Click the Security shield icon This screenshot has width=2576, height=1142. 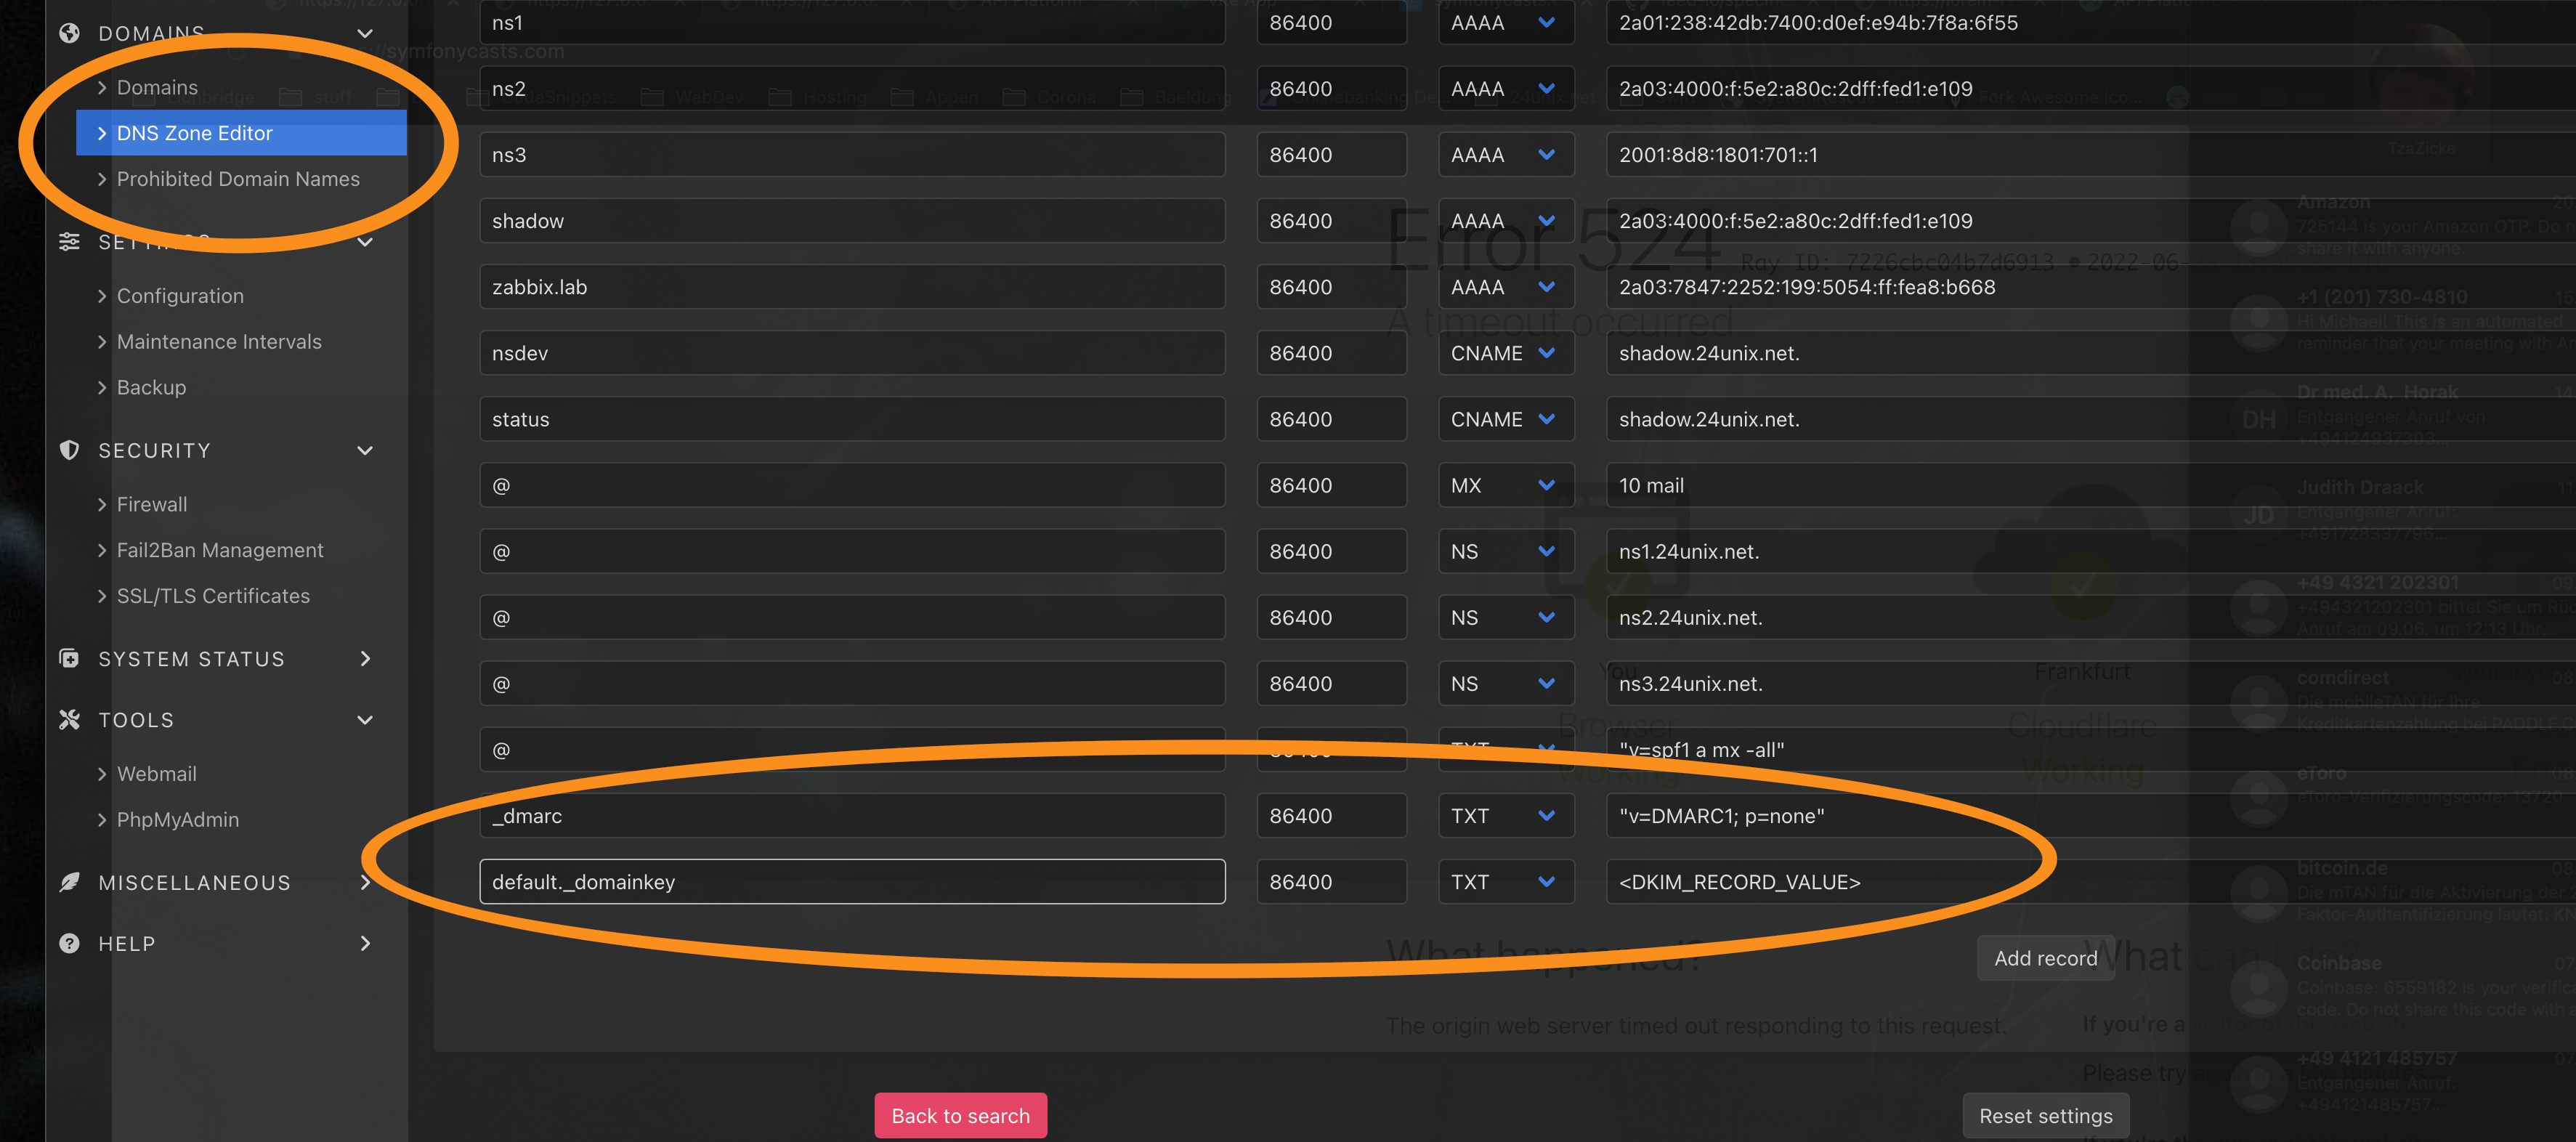(x=69, y=450)
